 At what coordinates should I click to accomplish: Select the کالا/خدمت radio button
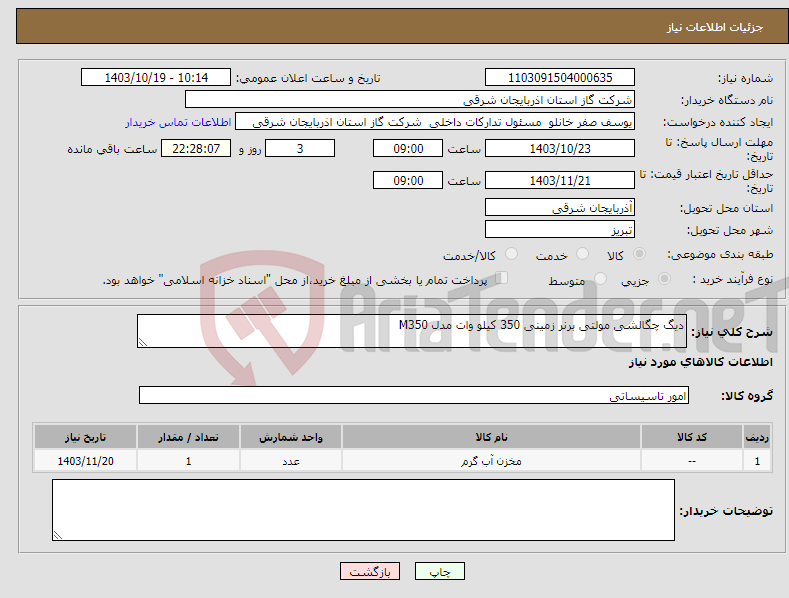tap(511, 254)
